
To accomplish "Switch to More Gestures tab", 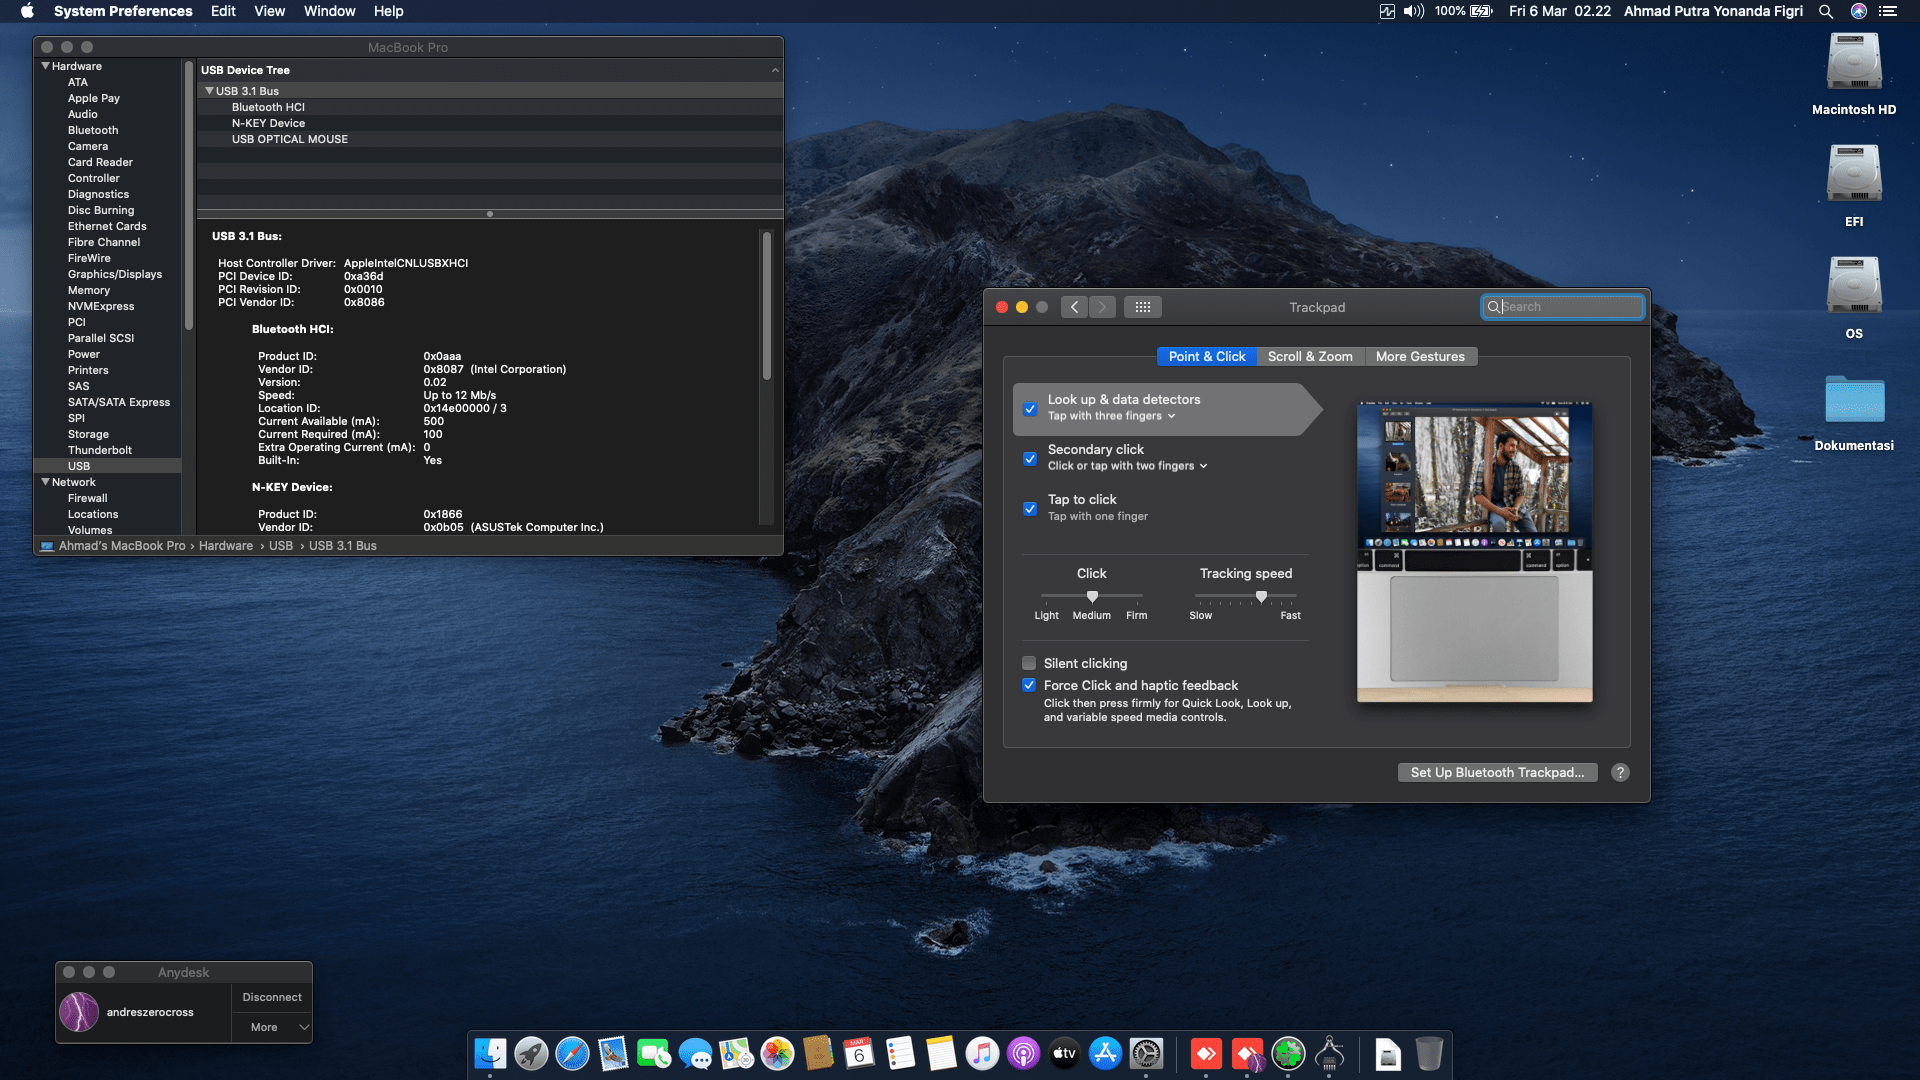I will pos(1420,357).
